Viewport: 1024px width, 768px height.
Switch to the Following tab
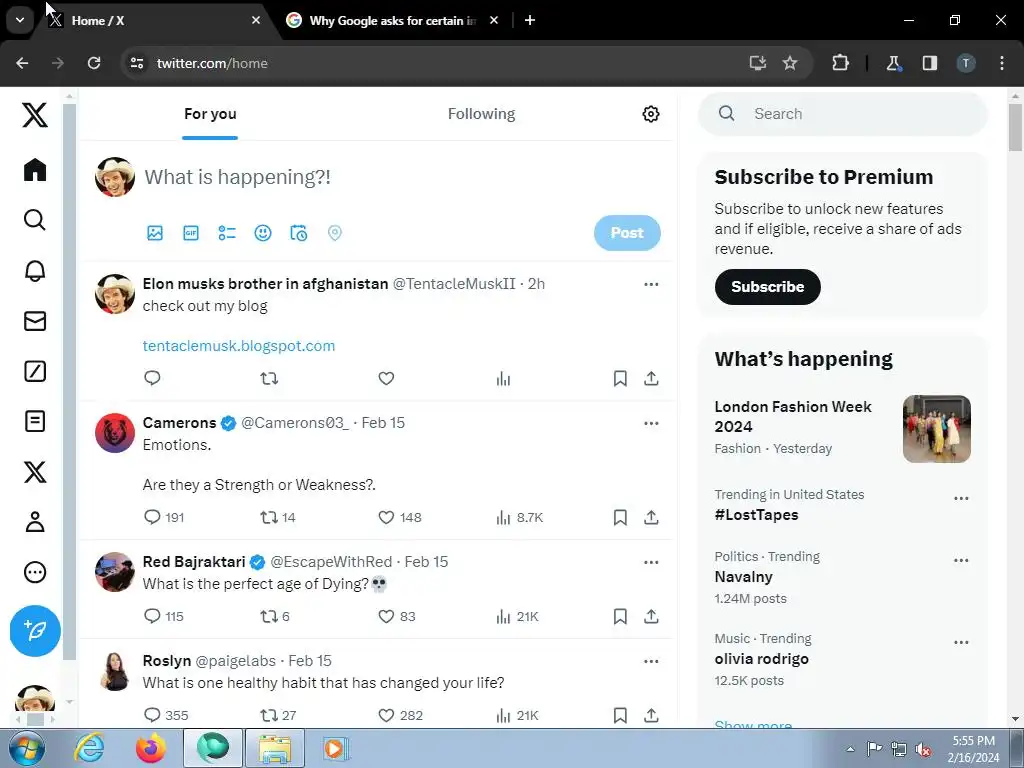pyautogui.click(x=481, y=114)
